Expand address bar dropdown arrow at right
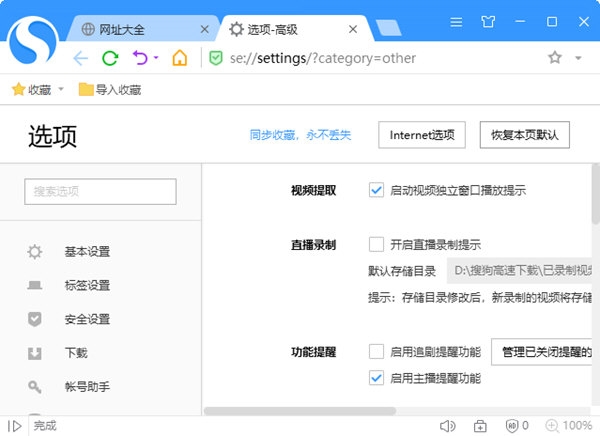The image size is (600, 436). click(579, 58)
